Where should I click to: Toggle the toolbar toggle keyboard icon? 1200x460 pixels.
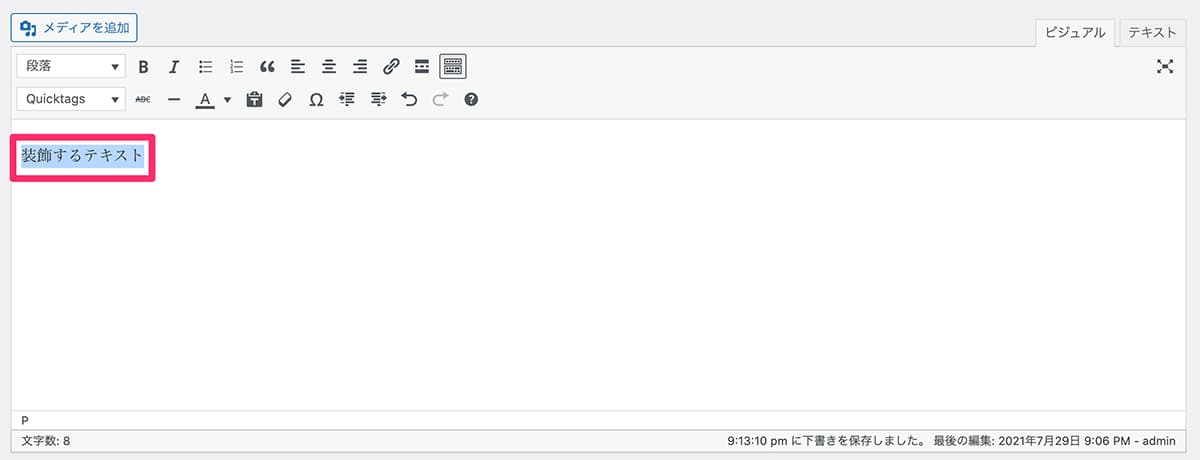[x=453, y=67]
